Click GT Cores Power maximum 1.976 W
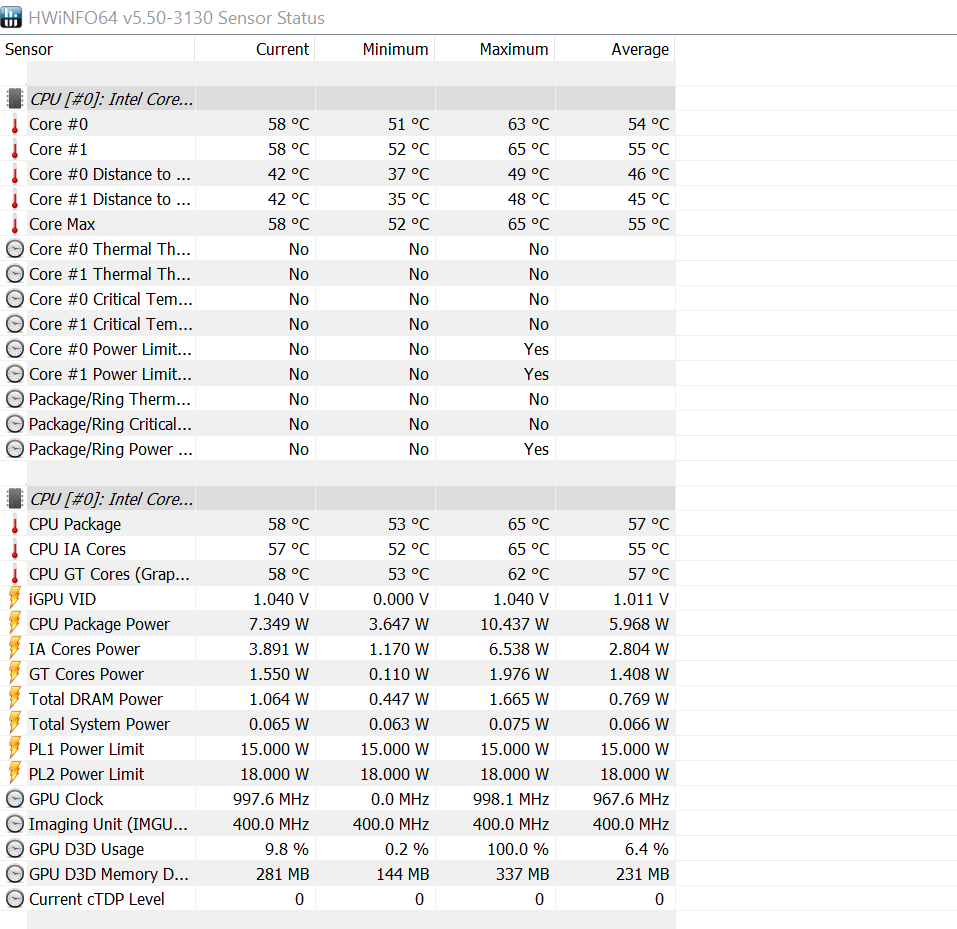The width and height of the screenshot is (957, 929). click(519, 674)
